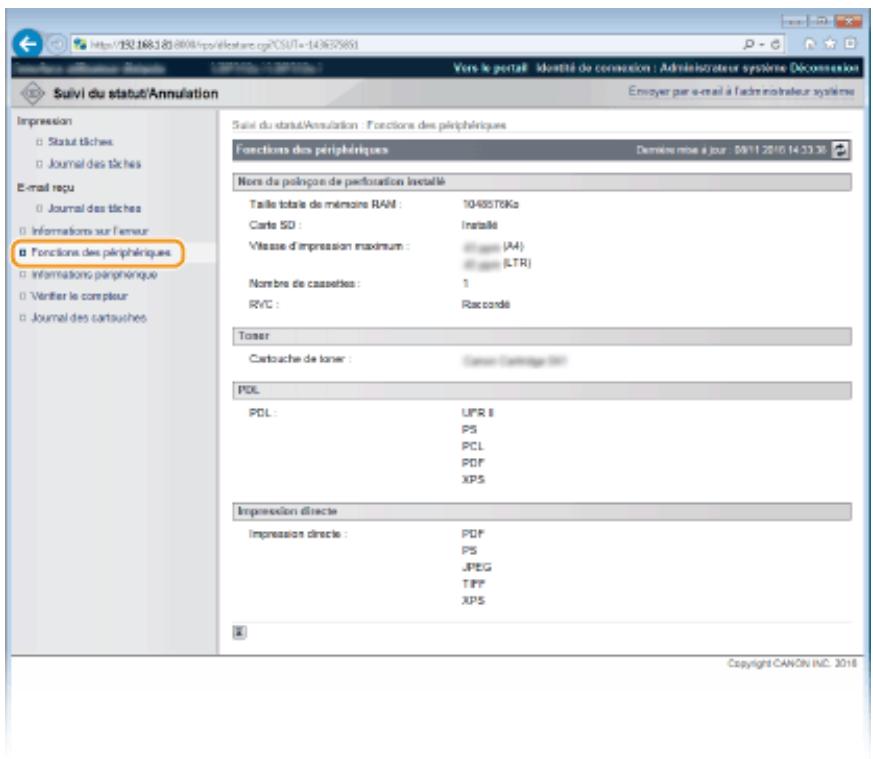Open Journal des cartouches menu item
Screen dimensions: 873x759
(x=89, y=318)
